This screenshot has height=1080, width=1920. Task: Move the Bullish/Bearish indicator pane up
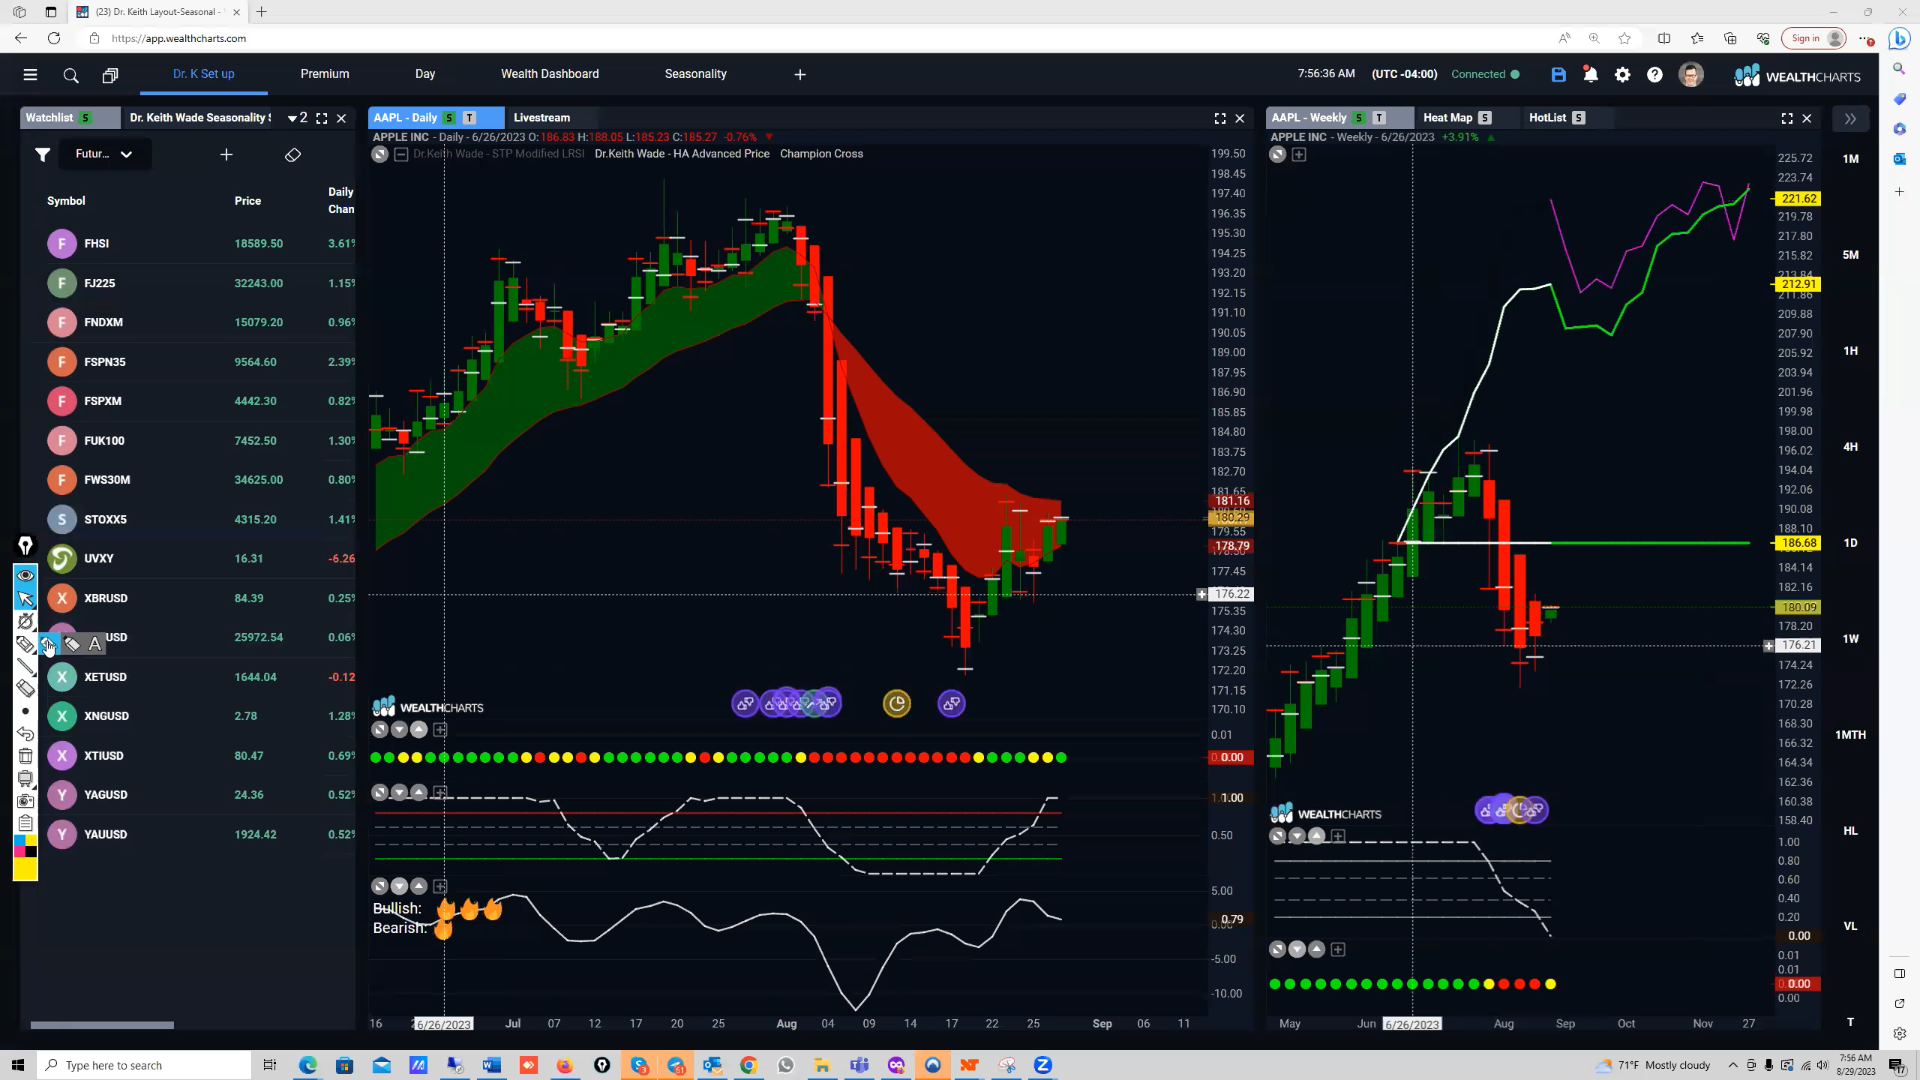(419, 886)
